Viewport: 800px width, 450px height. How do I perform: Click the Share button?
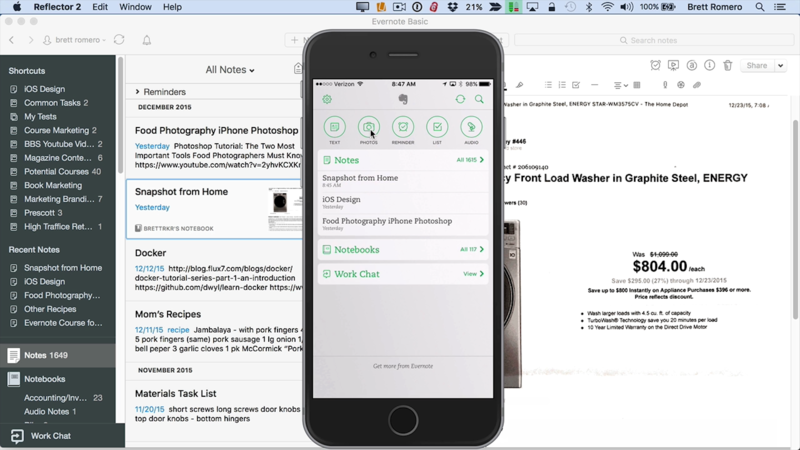click(757, 65)
